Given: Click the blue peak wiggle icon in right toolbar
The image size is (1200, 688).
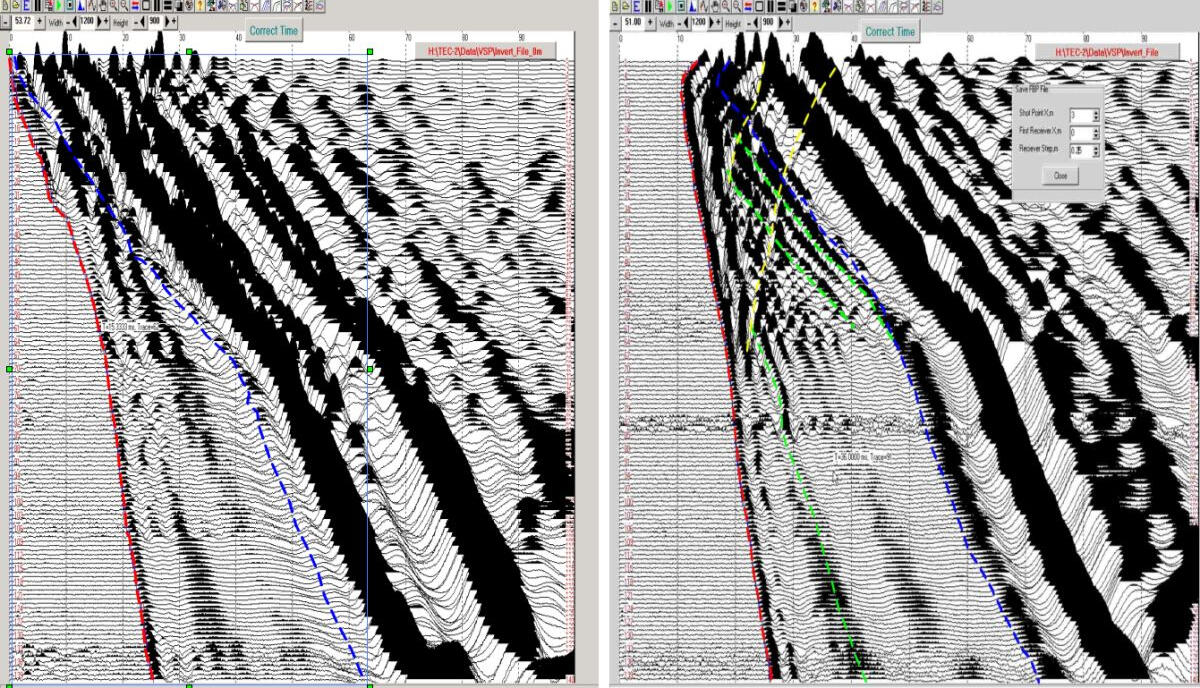Looking at the screenshot, I should [x=690, y=5].
